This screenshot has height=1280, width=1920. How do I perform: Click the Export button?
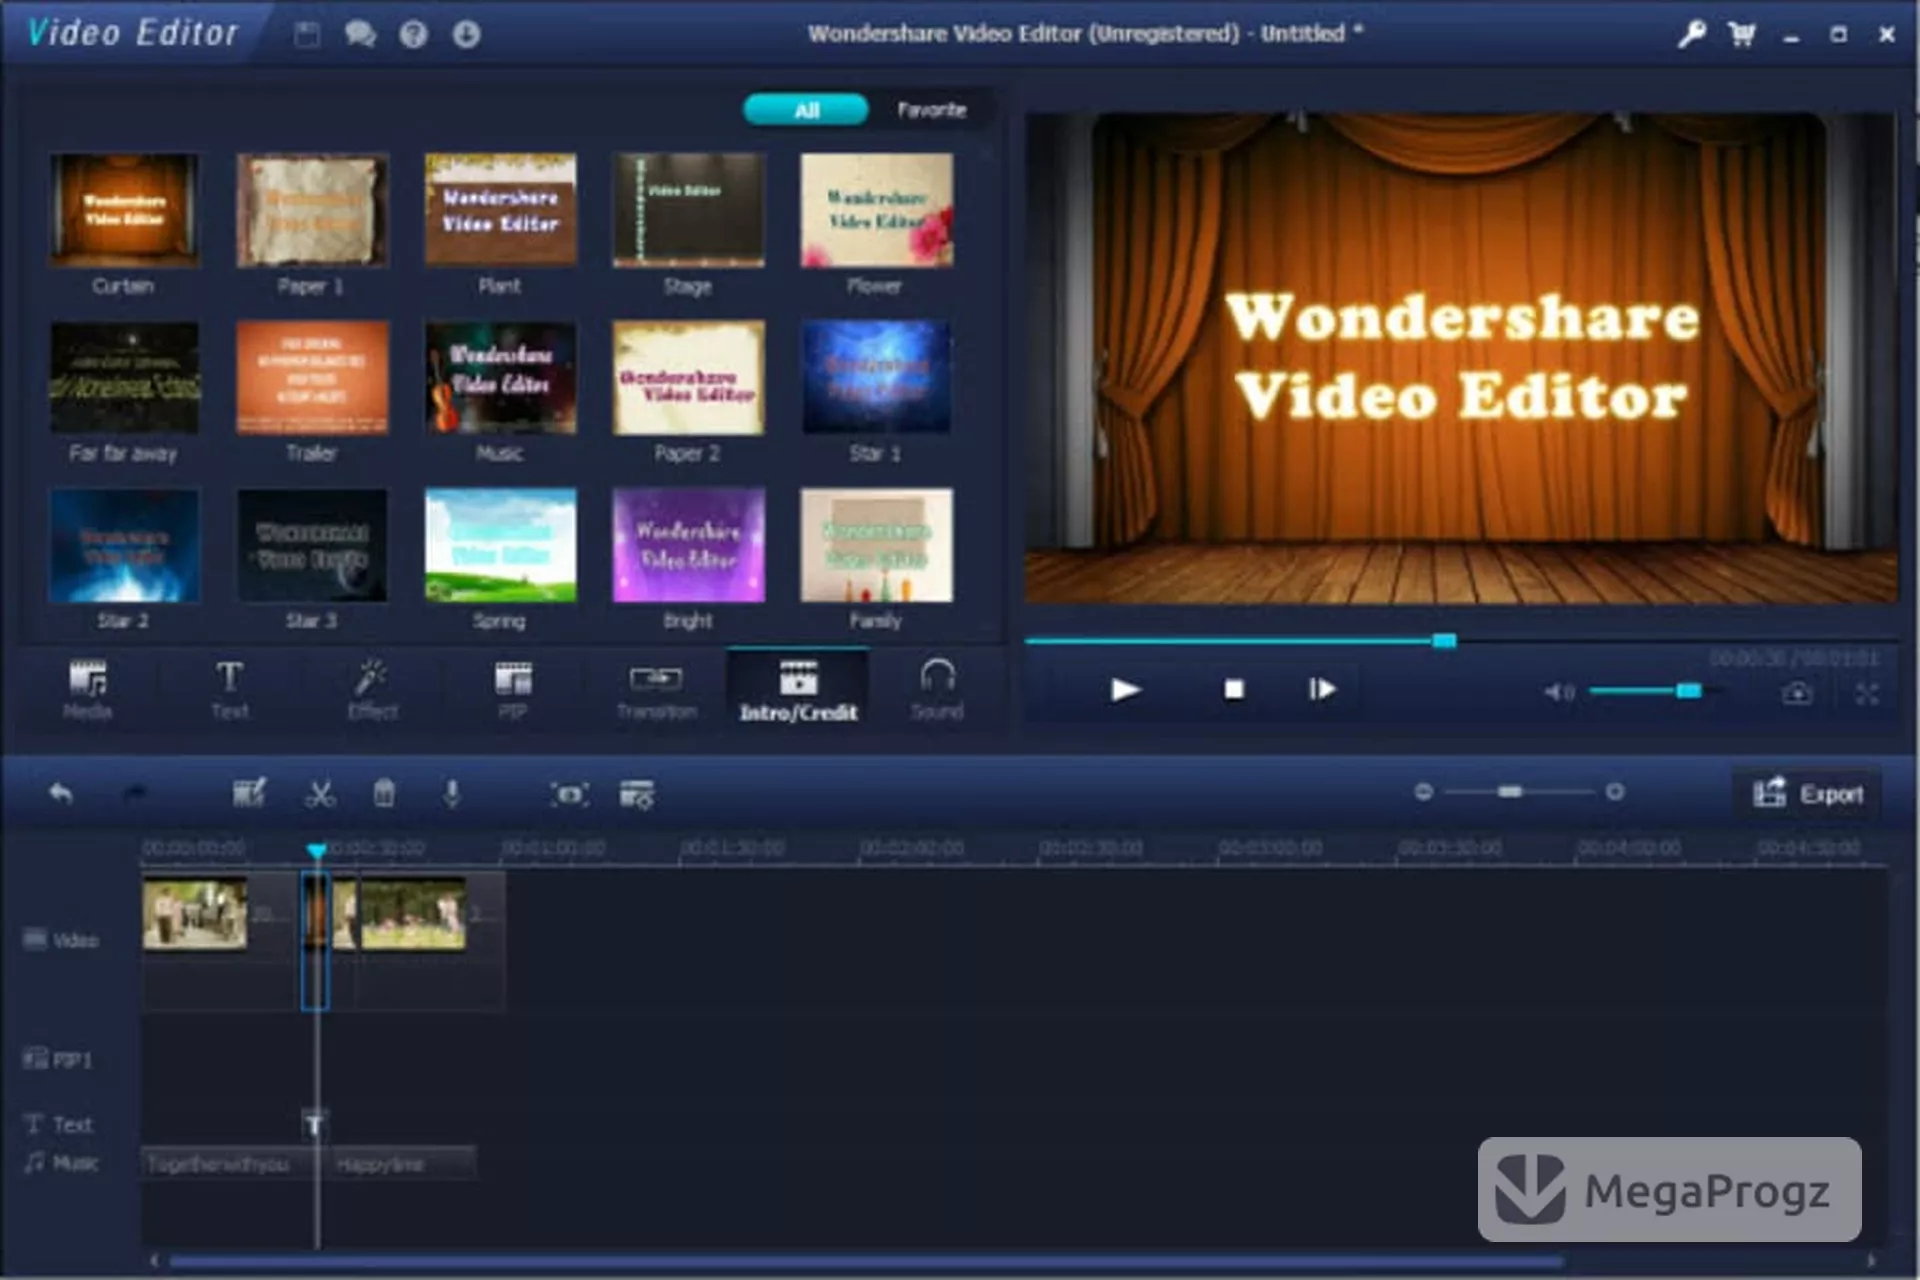coord(1808,794)
